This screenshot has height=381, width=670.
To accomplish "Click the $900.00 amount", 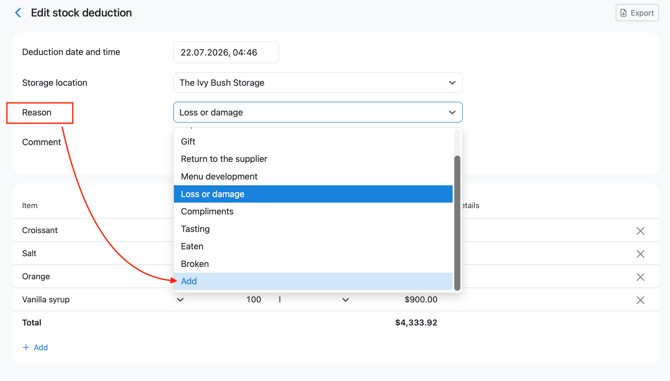I will point(421,299).
